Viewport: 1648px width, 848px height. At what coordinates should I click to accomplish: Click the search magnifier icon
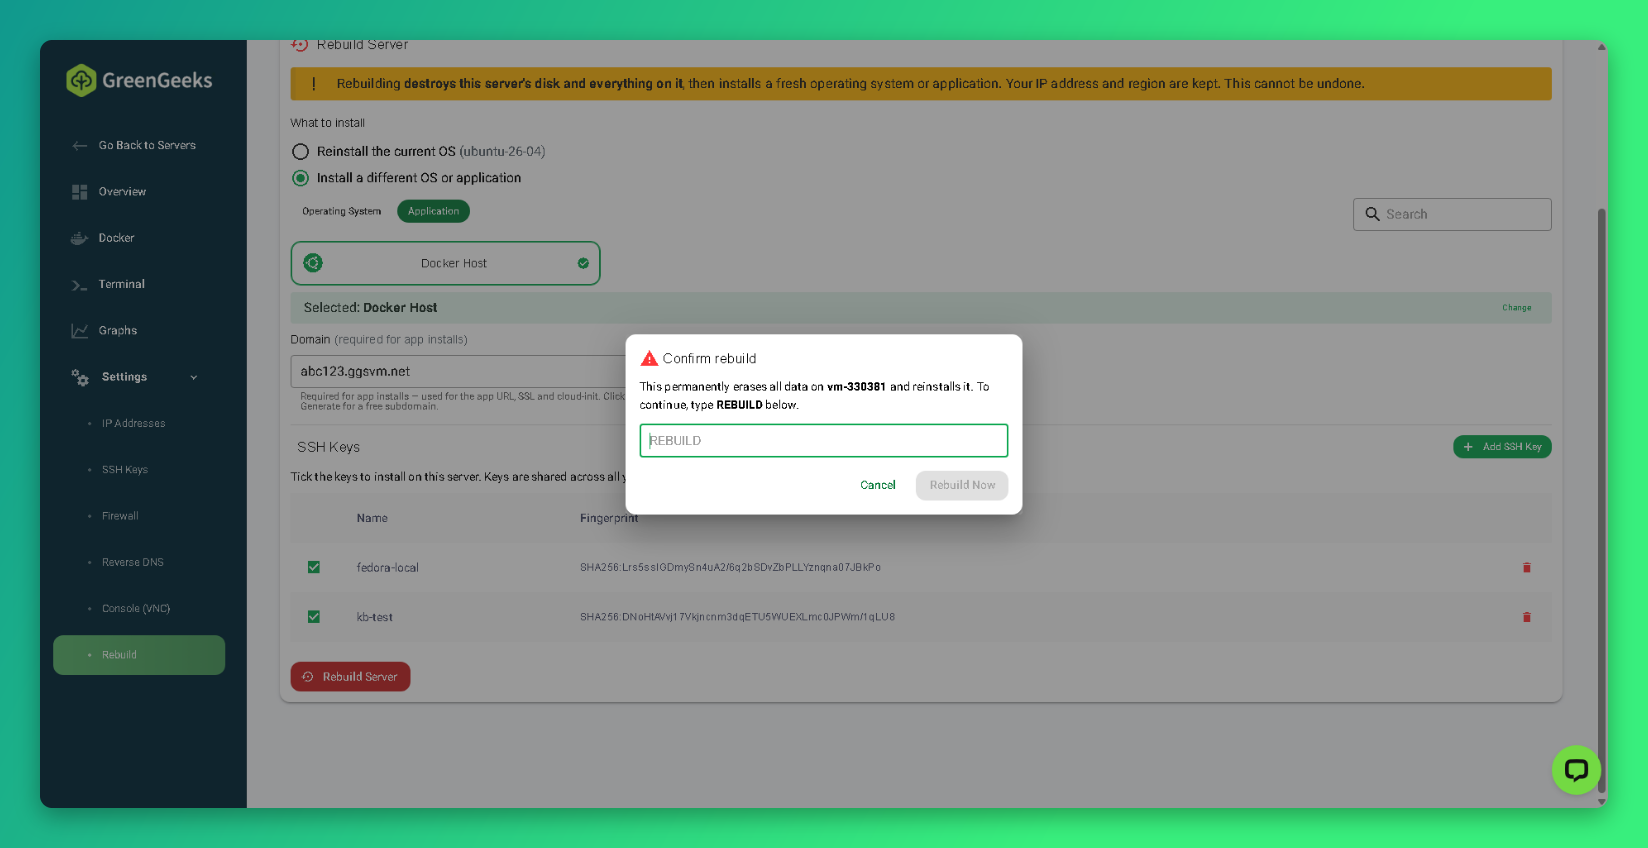[x=1372, y=214]
